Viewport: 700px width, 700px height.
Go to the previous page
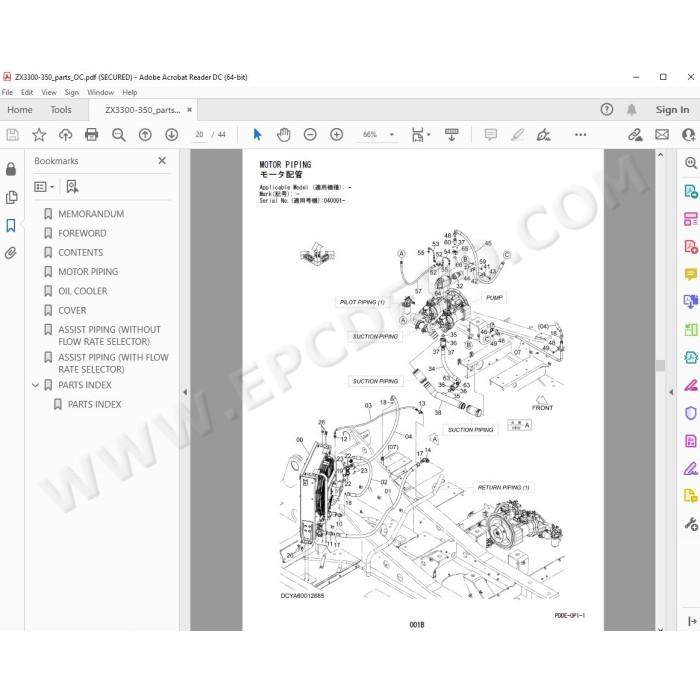(x=145, y=134)
